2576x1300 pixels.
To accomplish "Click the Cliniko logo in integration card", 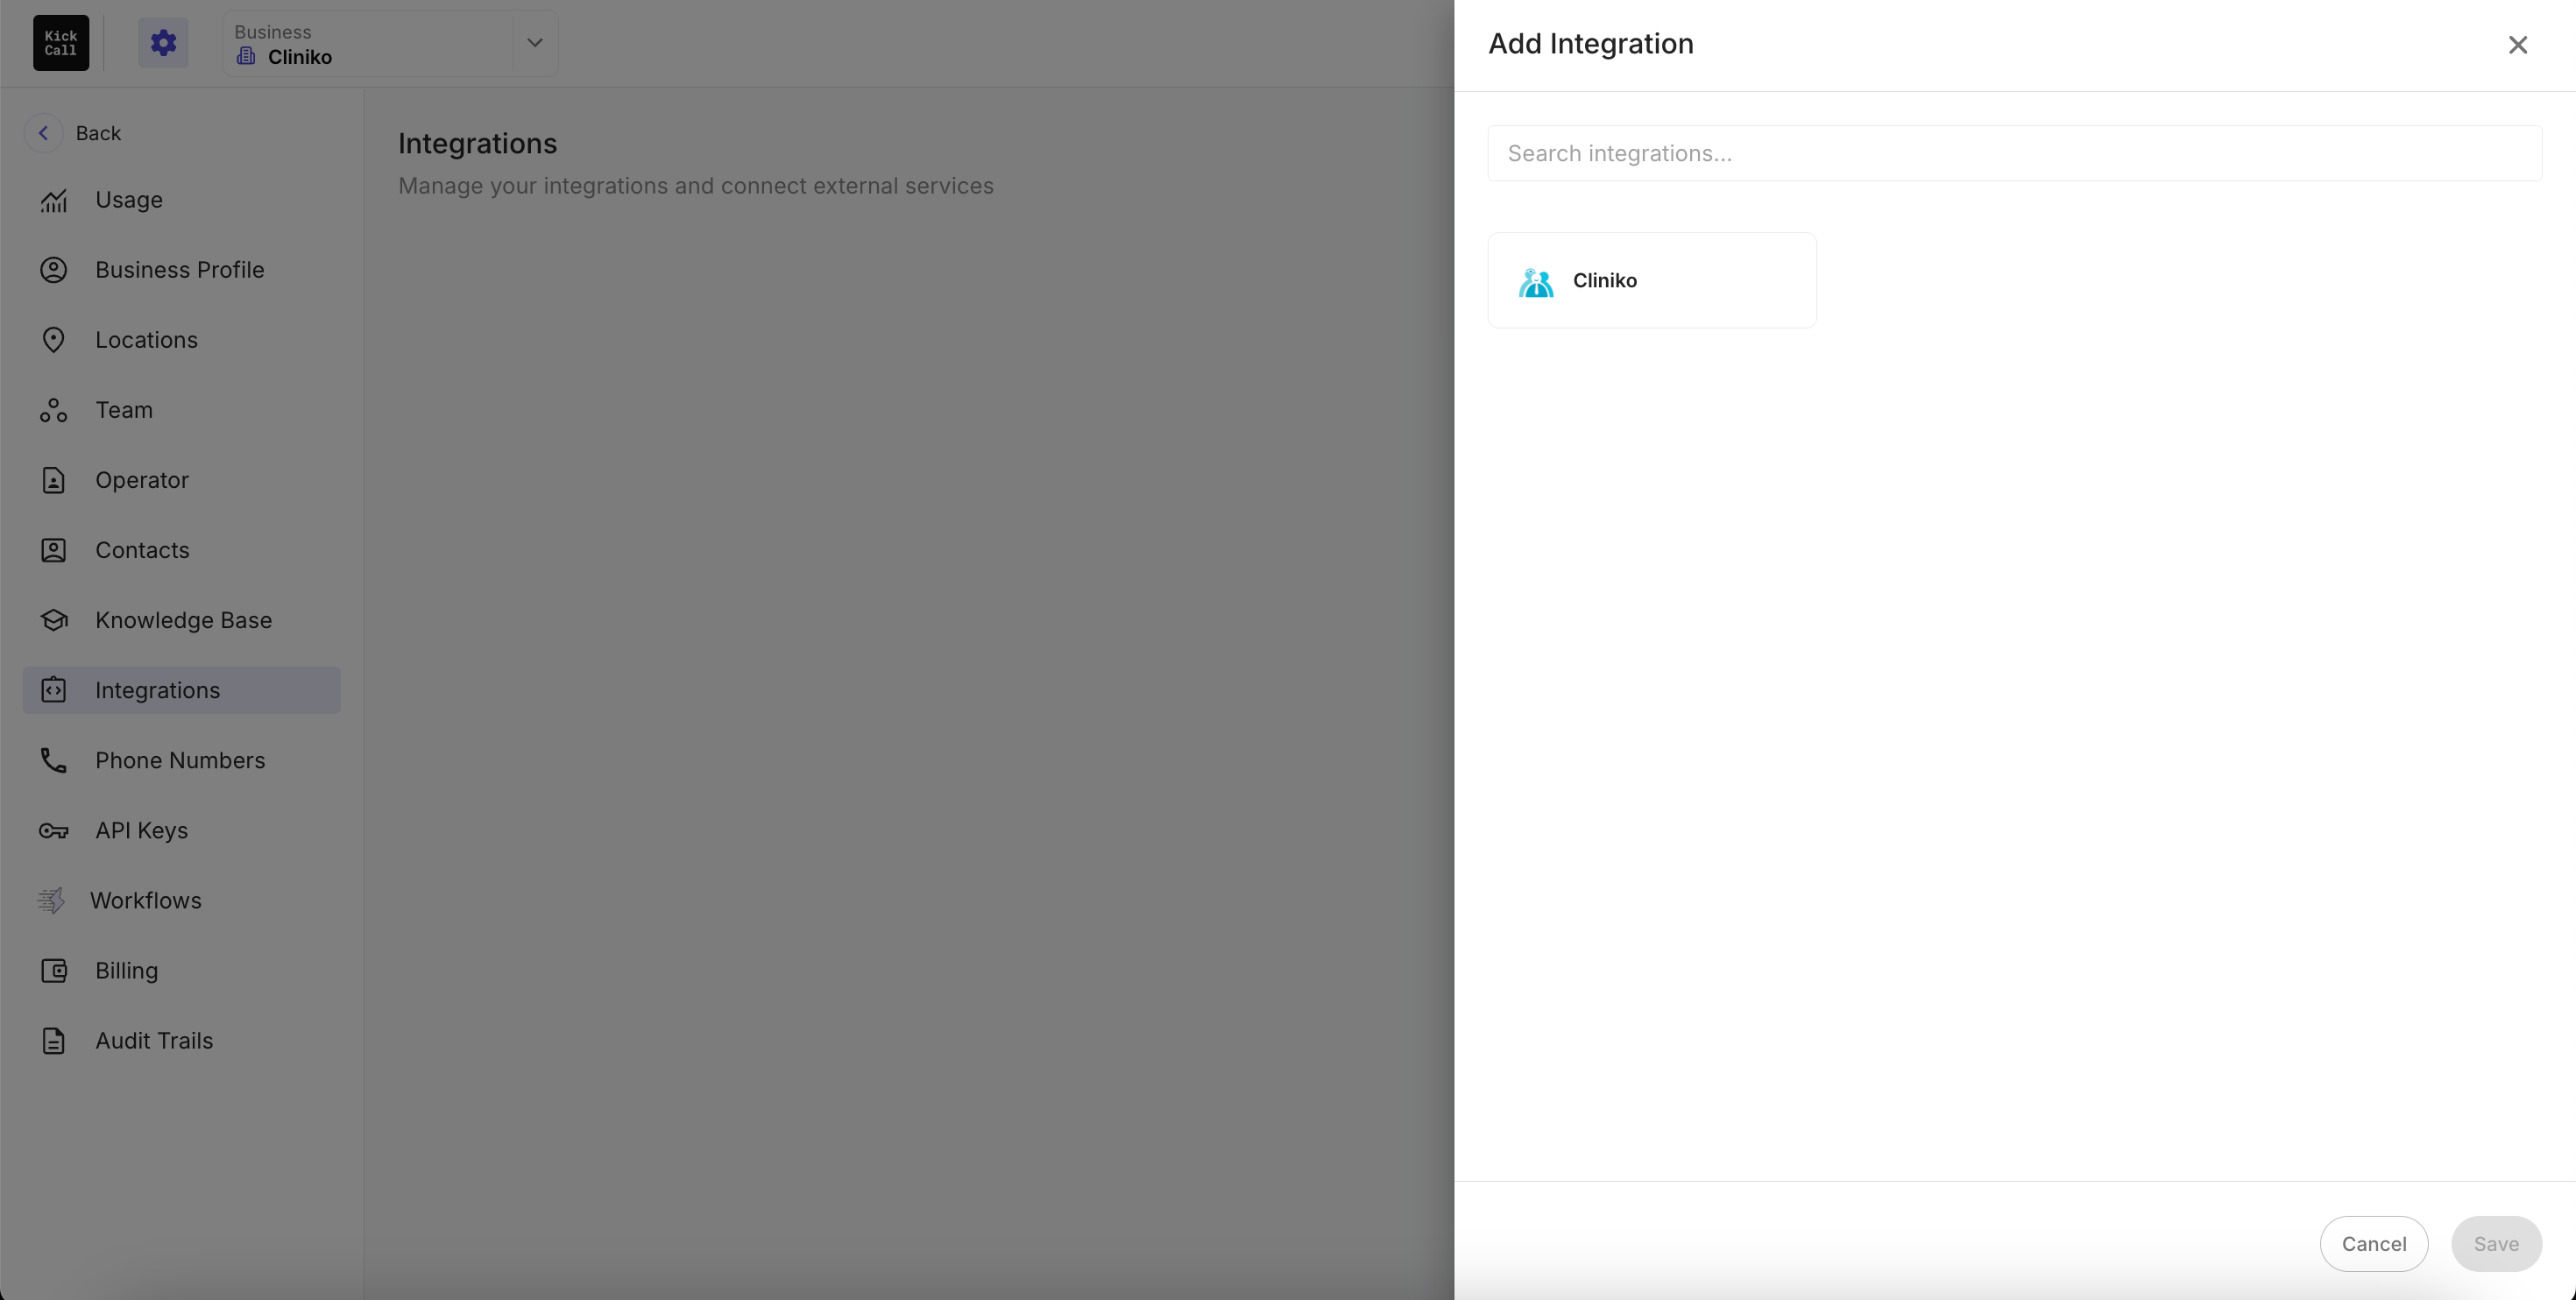I will (x=1536, y=282).
